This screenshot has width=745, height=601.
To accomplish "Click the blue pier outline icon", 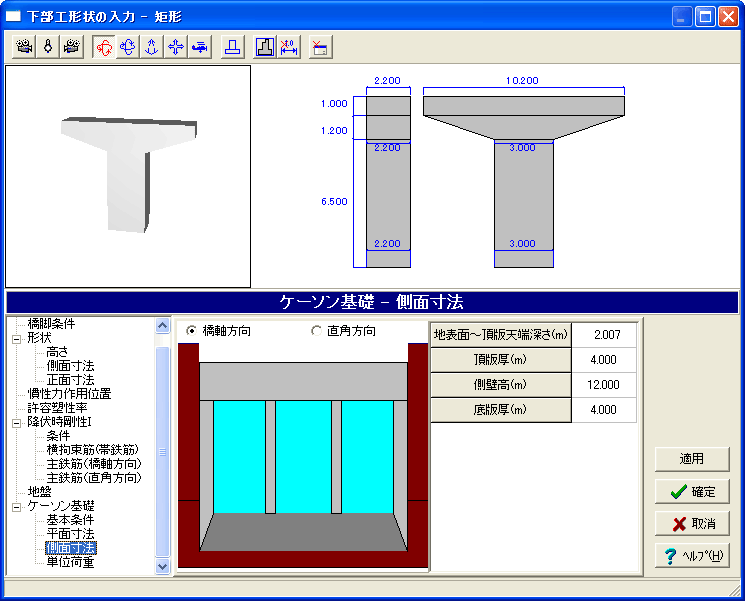I will (x=232, y=47).
